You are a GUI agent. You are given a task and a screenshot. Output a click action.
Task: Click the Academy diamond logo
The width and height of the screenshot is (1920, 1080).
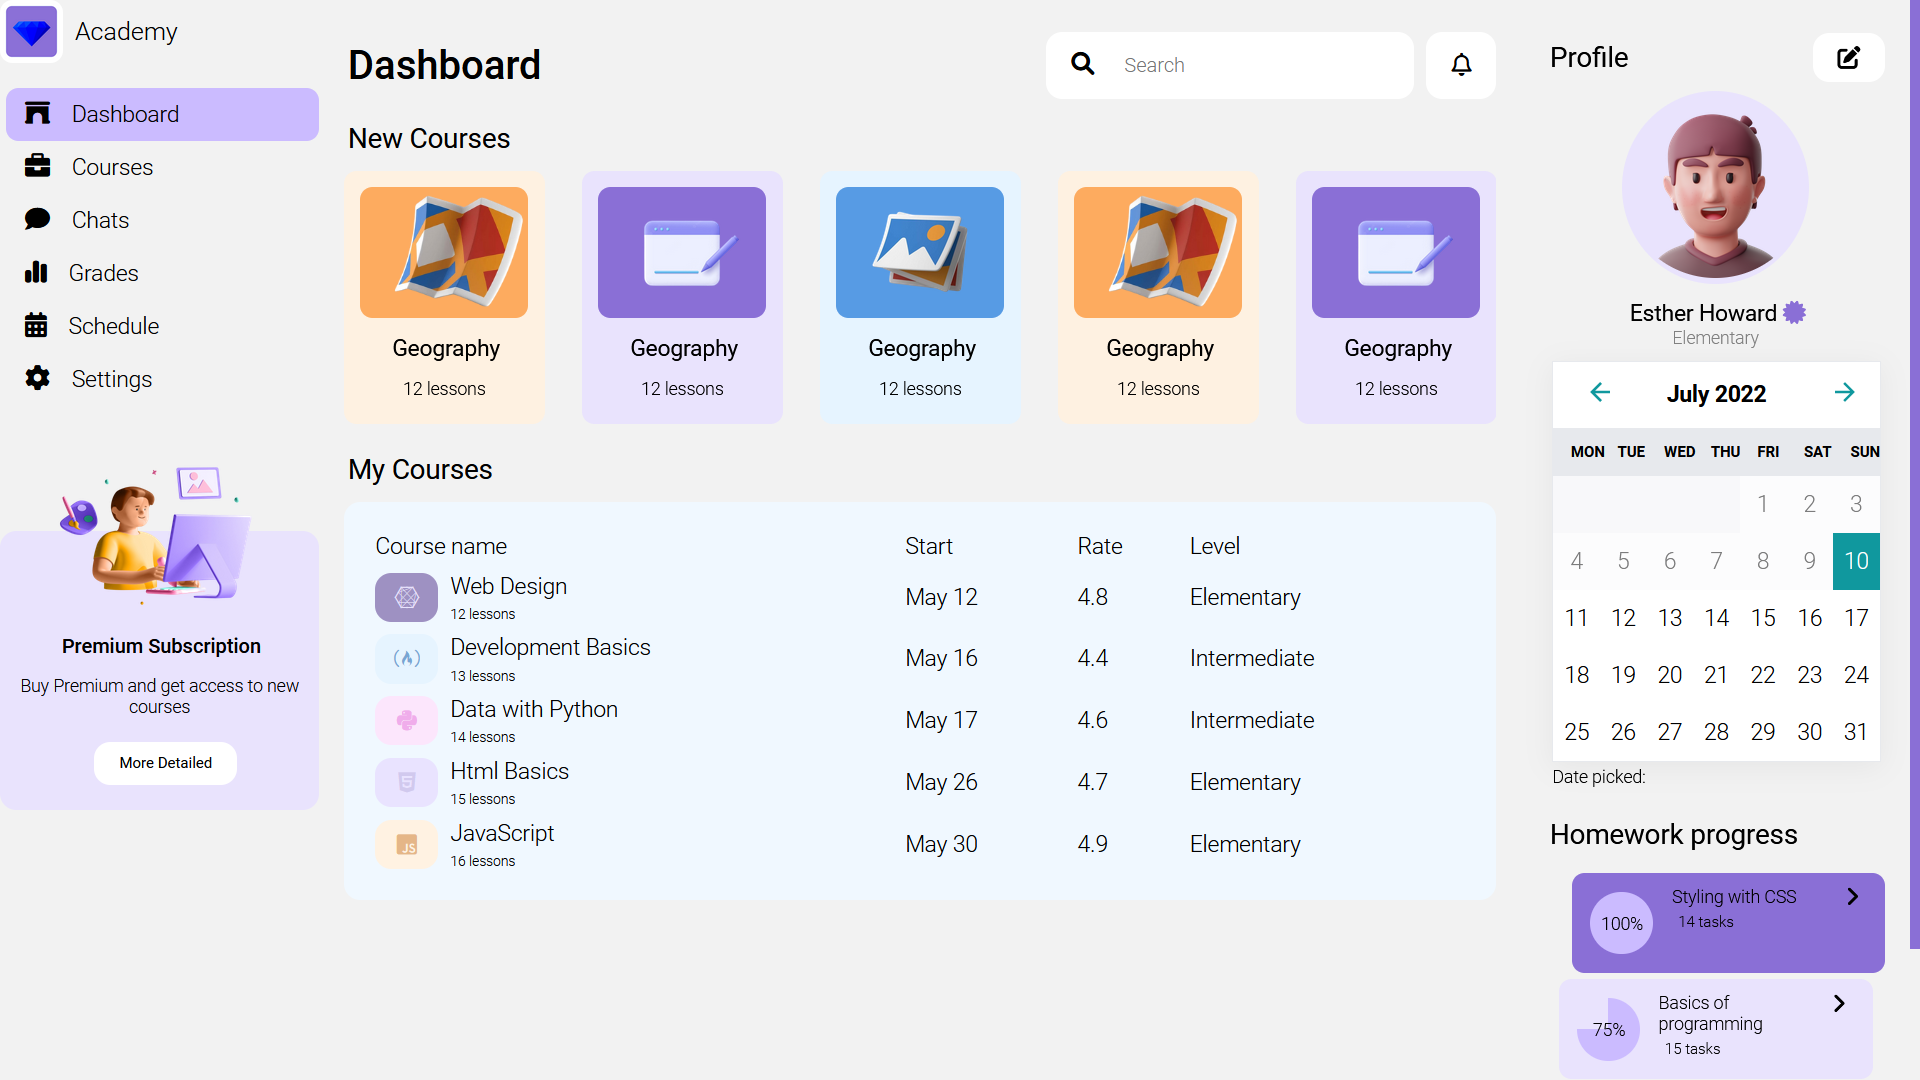[32, 32]
